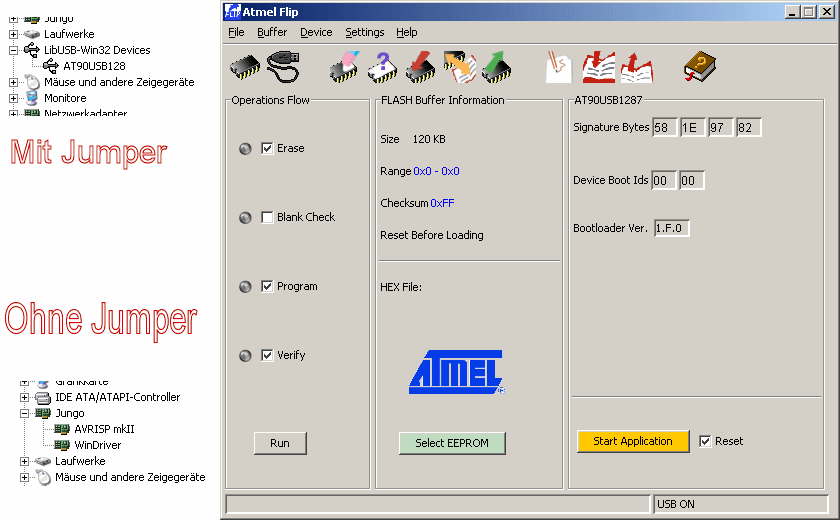The image size is (840, 520).
Task: Run the Verify Target Device compare icon
Action: click(460, 67)
